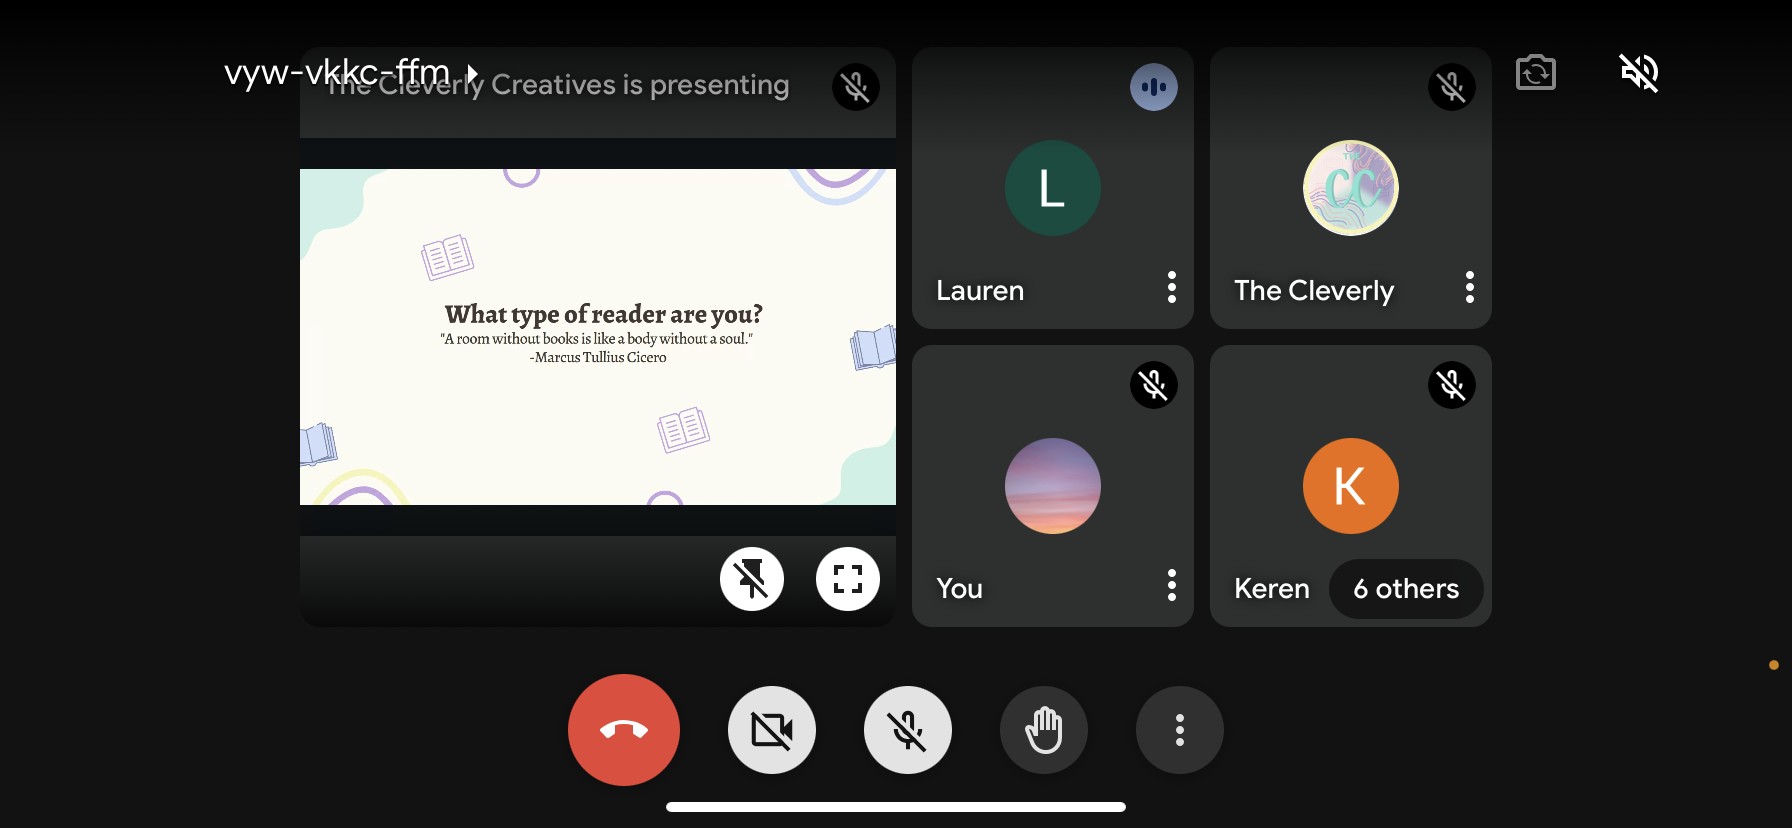Open the three-dot menu on Lauren's tile

coord(1172,288)
